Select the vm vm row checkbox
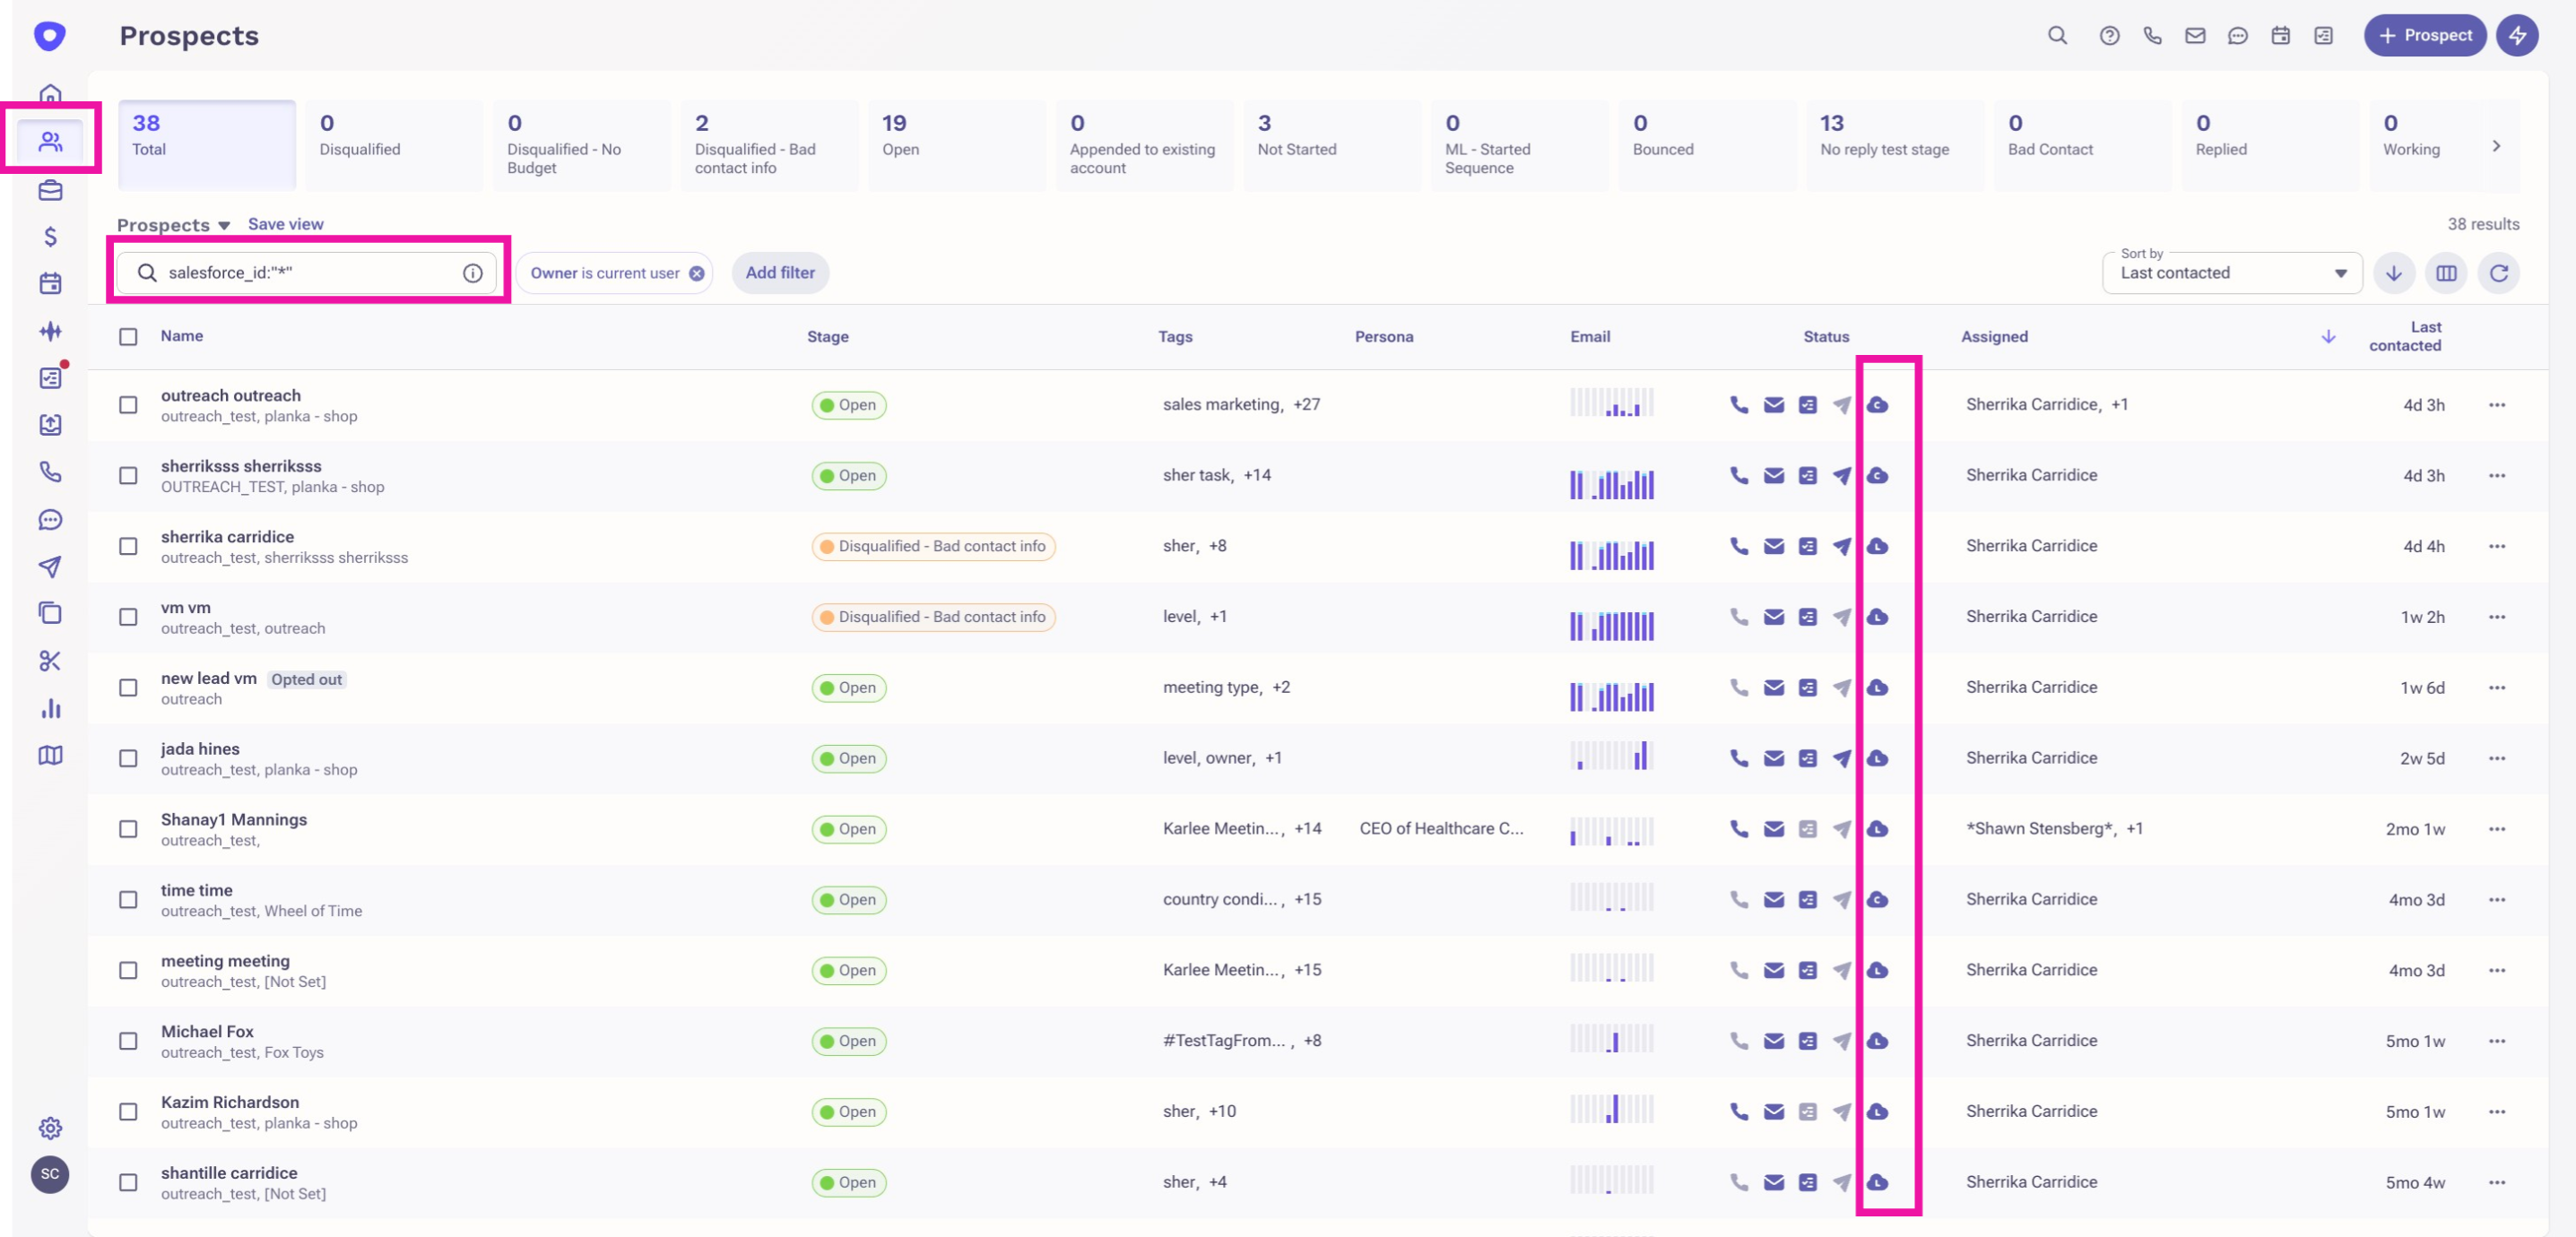Viewport: 2576px width, 1237px height. coord(128,617)
